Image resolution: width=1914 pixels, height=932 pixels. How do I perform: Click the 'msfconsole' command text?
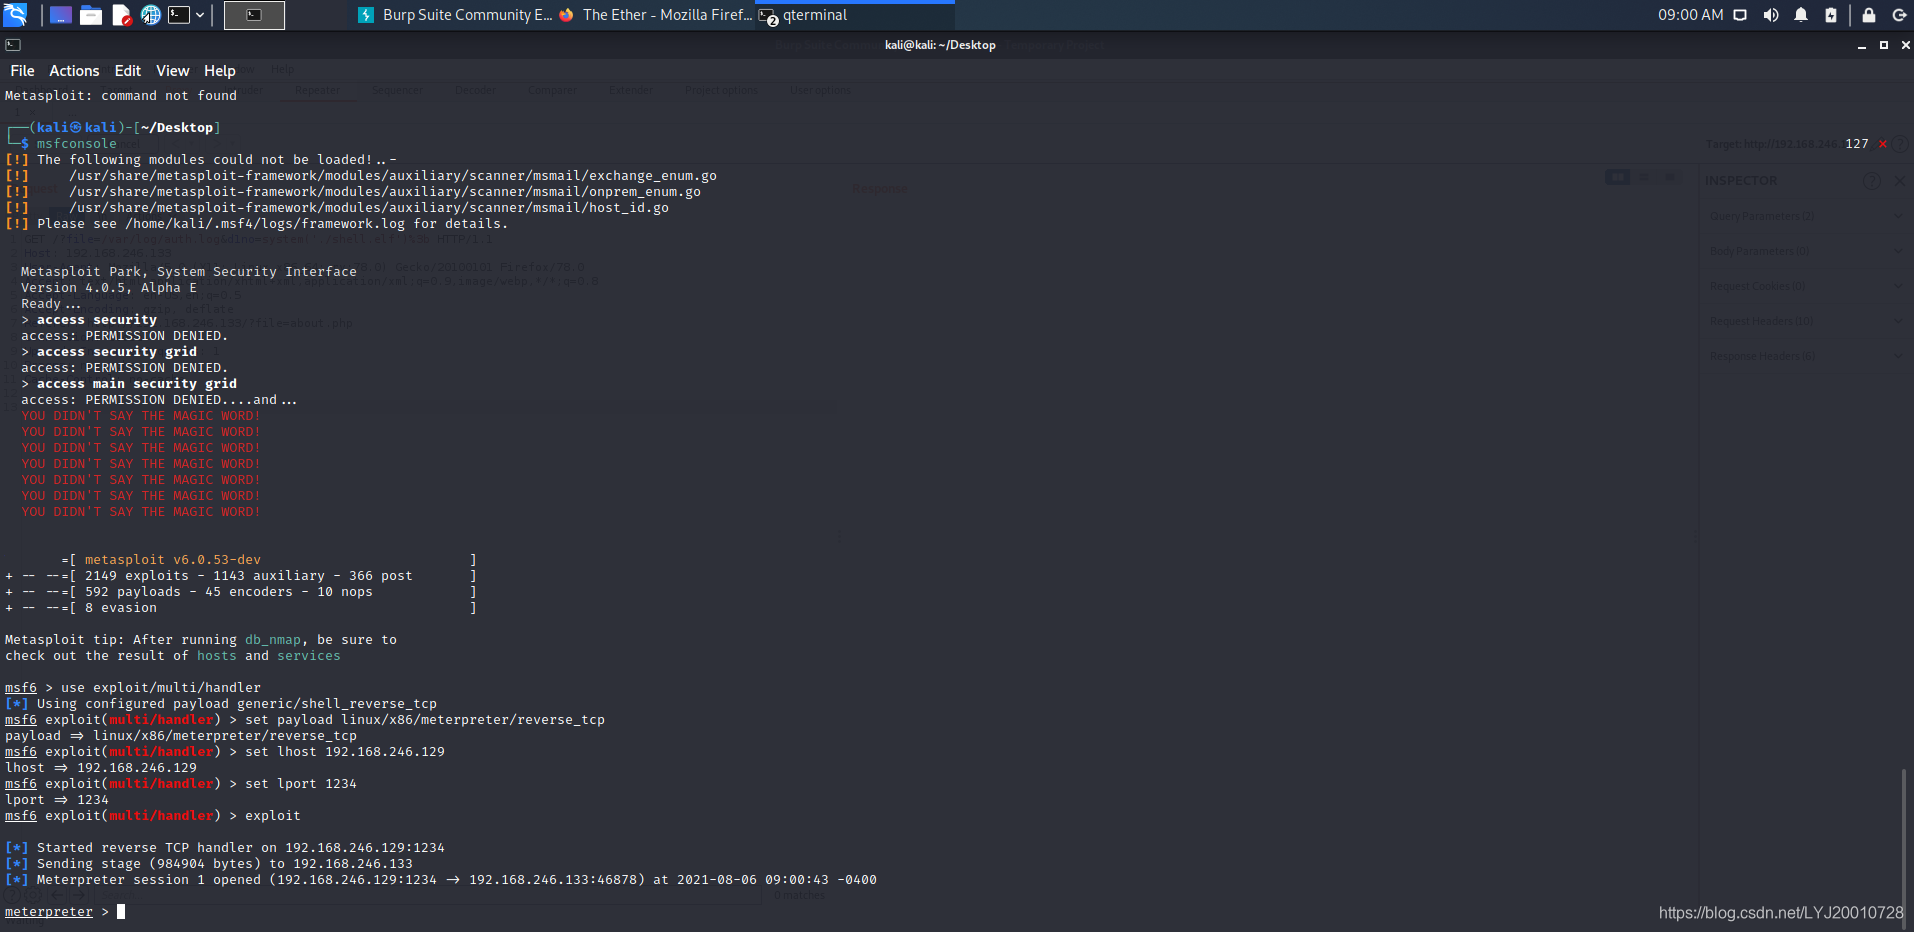[77, 144]
